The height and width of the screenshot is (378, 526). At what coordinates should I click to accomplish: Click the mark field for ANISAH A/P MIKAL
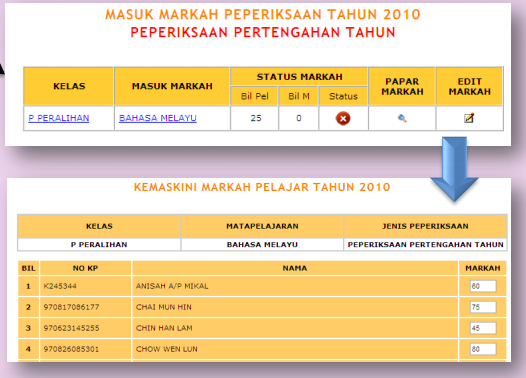point(483,286)
